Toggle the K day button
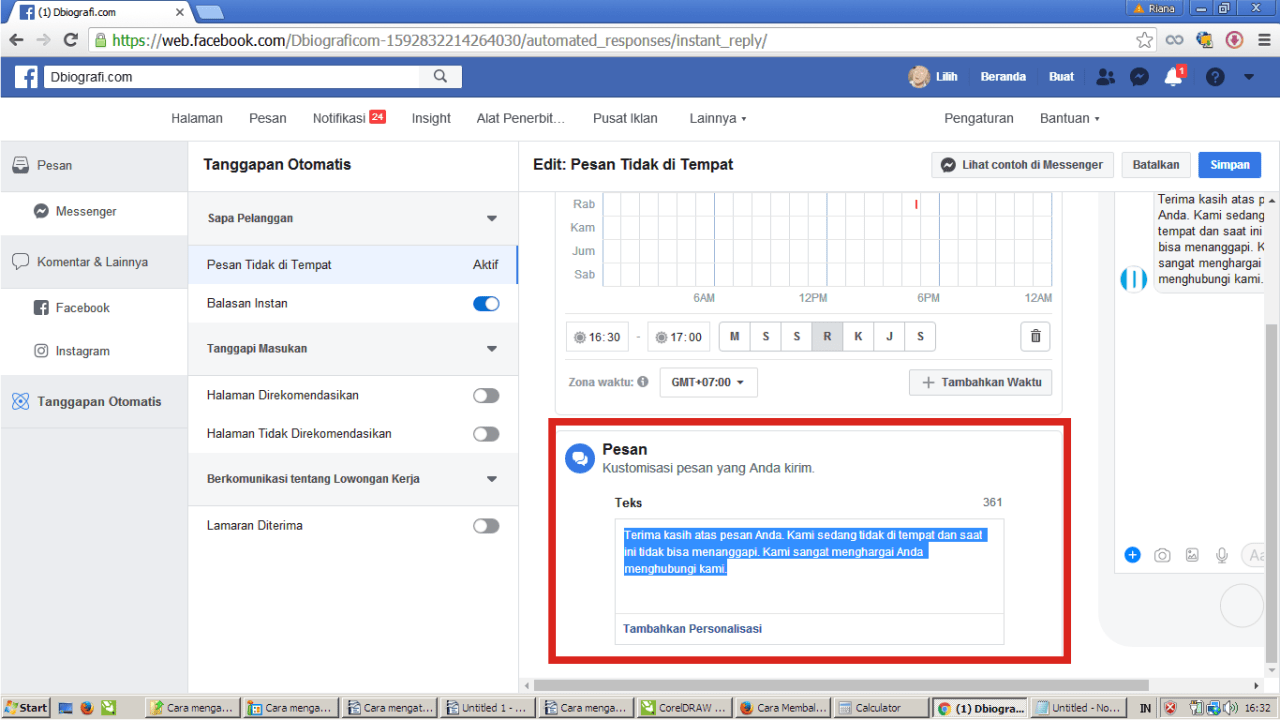 [x=858, y=337]
